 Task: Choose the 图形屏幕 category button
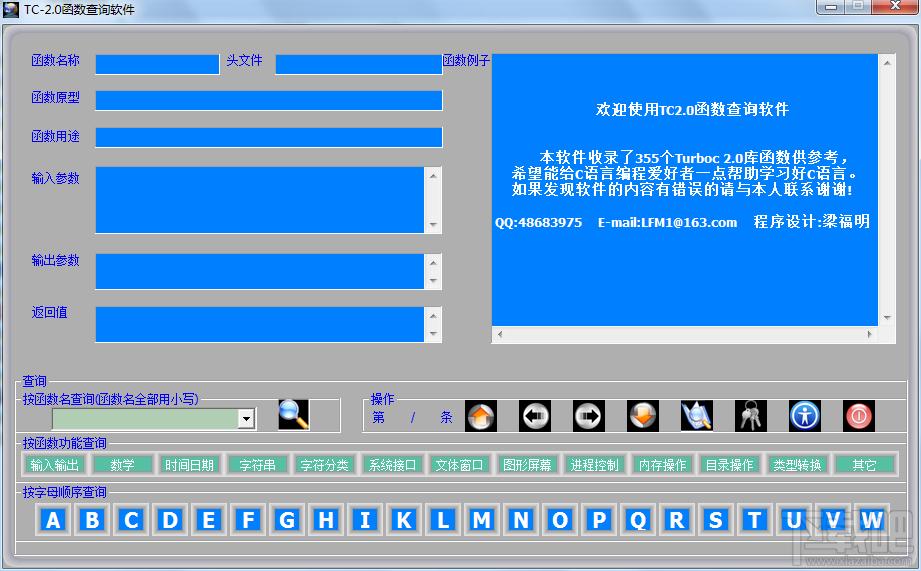(527, 465)
